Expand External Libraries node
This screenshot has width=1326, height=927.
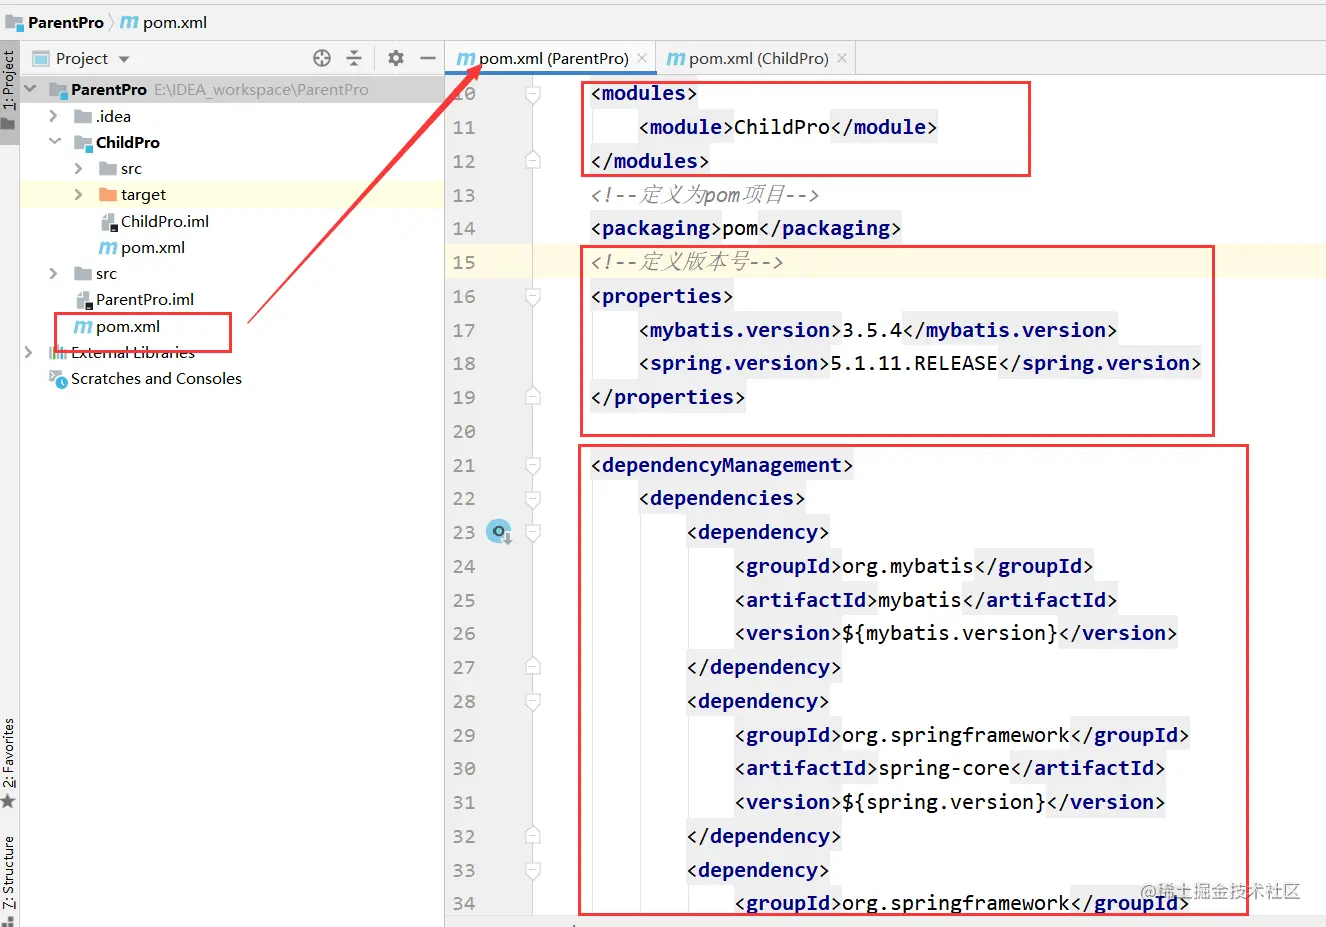(28, 352)
